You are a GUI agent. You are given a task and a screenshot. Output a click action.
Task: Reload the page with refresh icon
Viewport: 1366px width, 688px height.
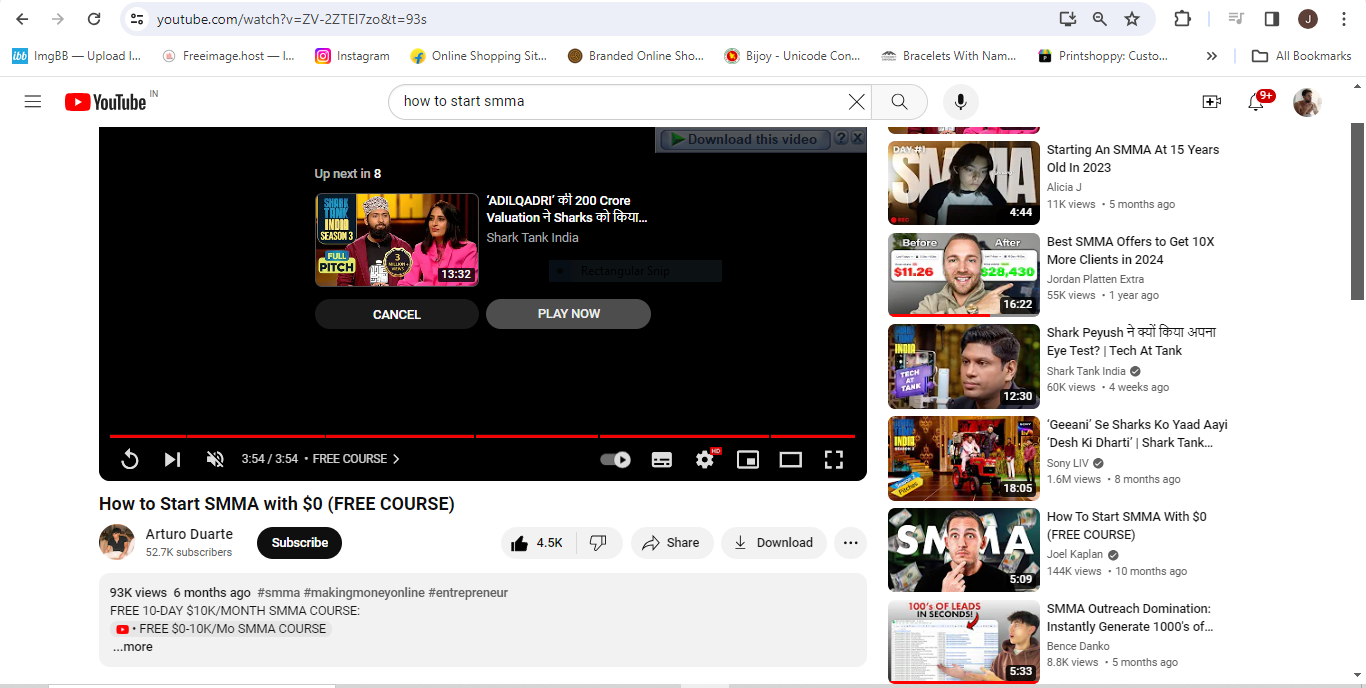coord(94,19)
